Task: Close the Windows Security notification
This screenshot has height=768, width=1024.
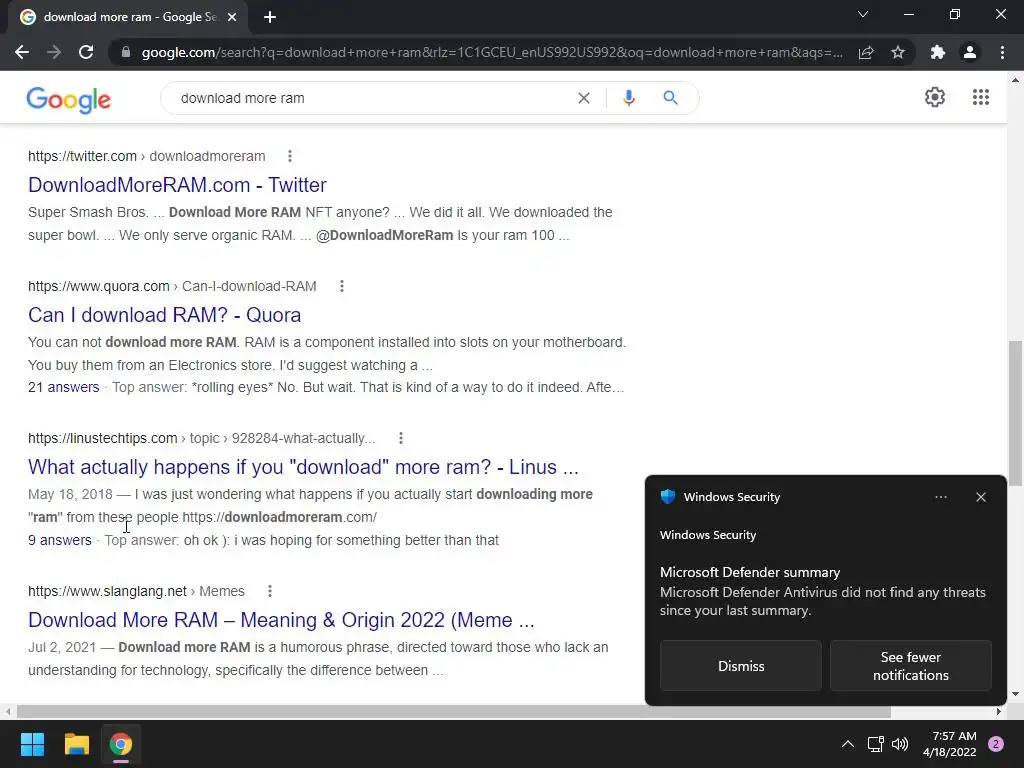Action: point(980,497)
